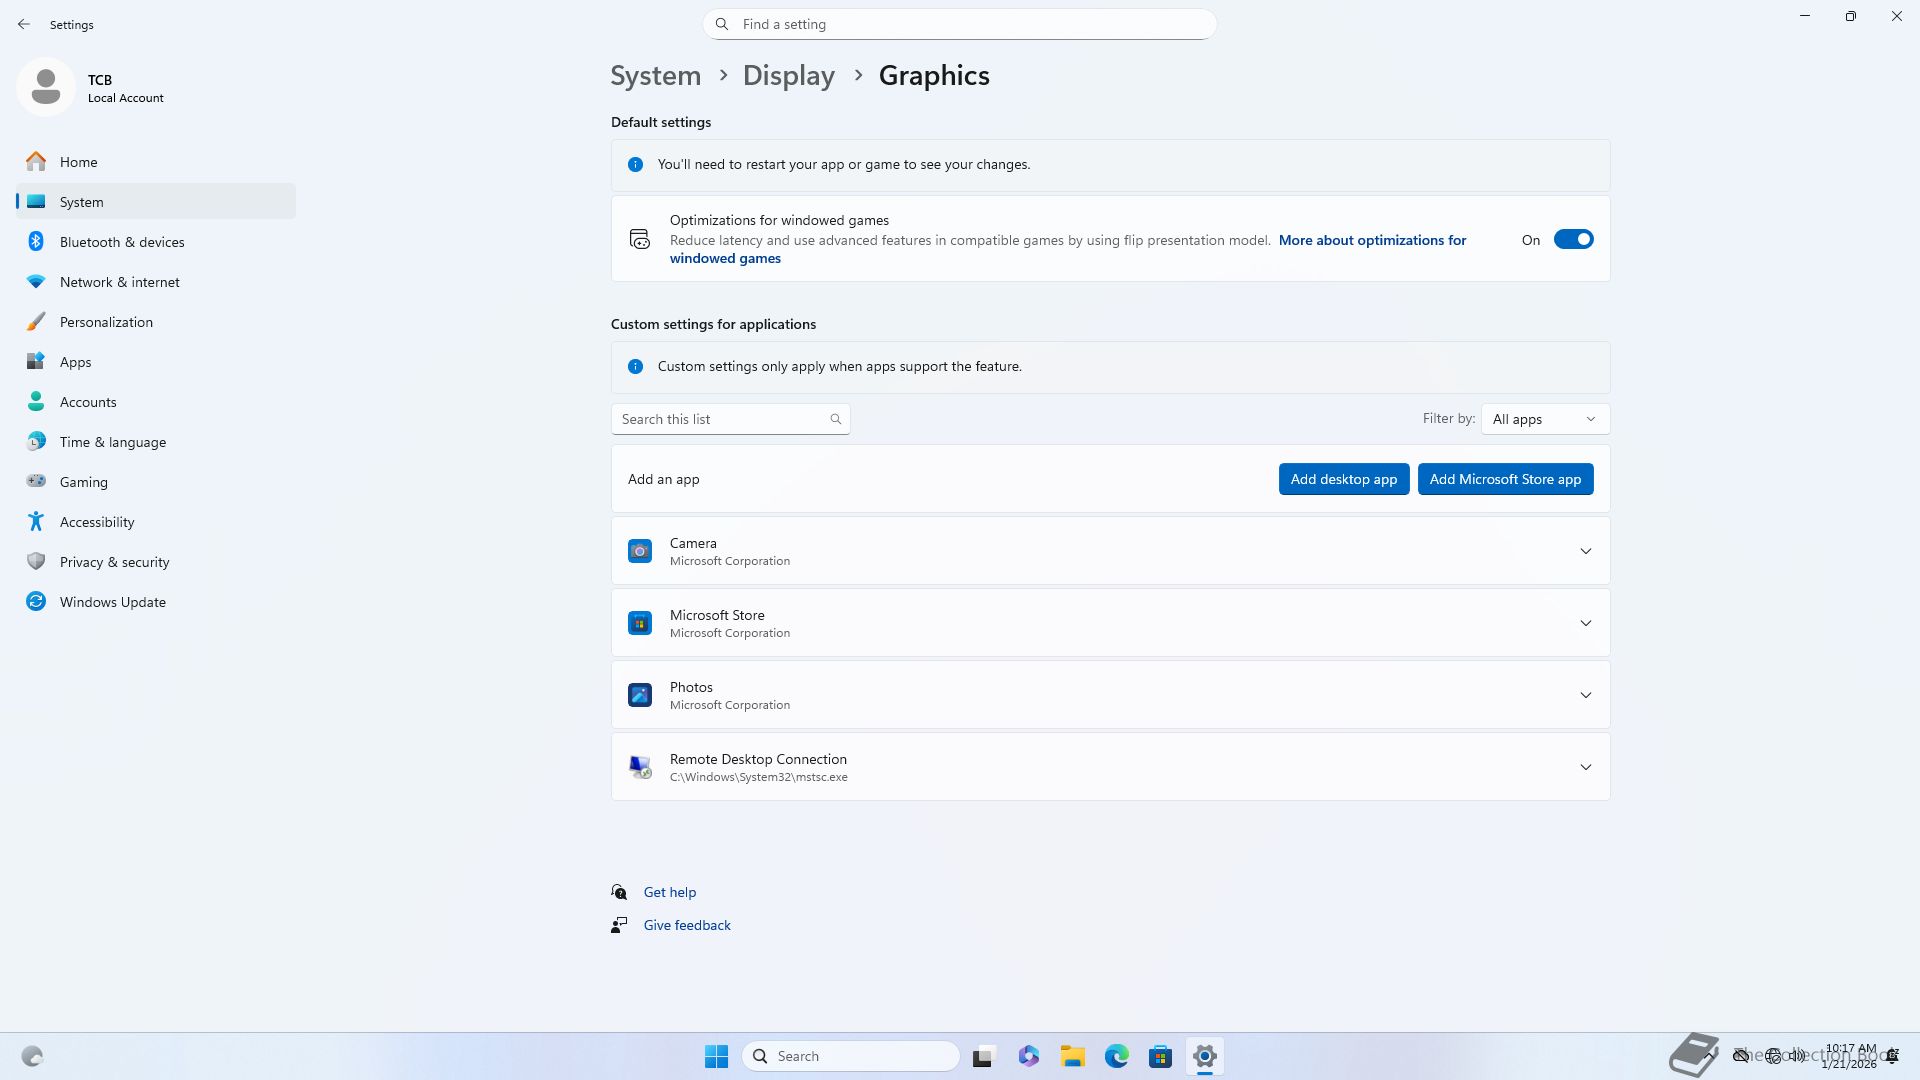This screenshot has width=1920, height=1080.
Task: Open Bluetooth & devices in sidebar
Action: [122, 242]
